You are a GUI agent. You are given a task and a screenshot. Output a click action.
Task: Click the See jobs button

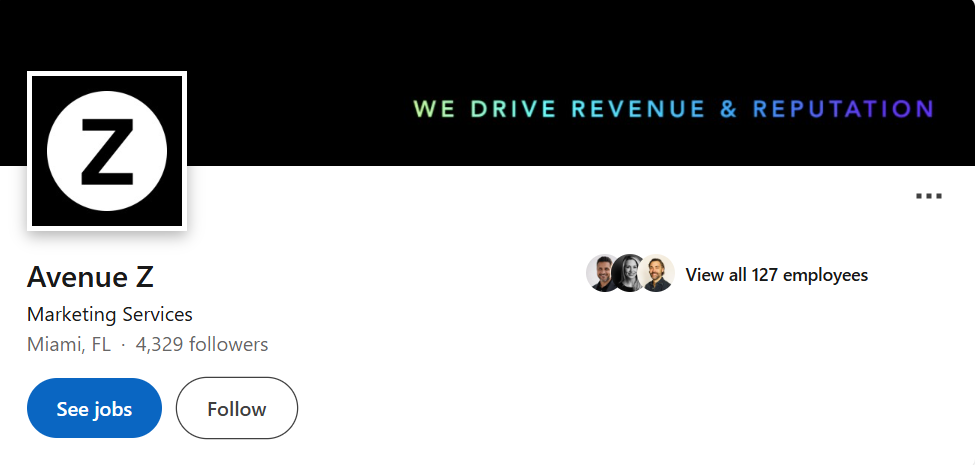[x=95, y=408]
